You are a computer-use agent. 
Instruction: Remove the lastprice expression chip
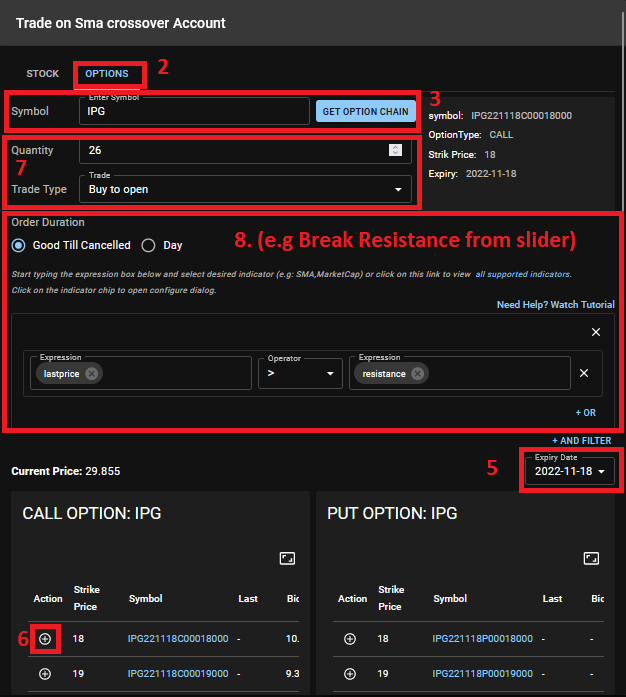92,374
